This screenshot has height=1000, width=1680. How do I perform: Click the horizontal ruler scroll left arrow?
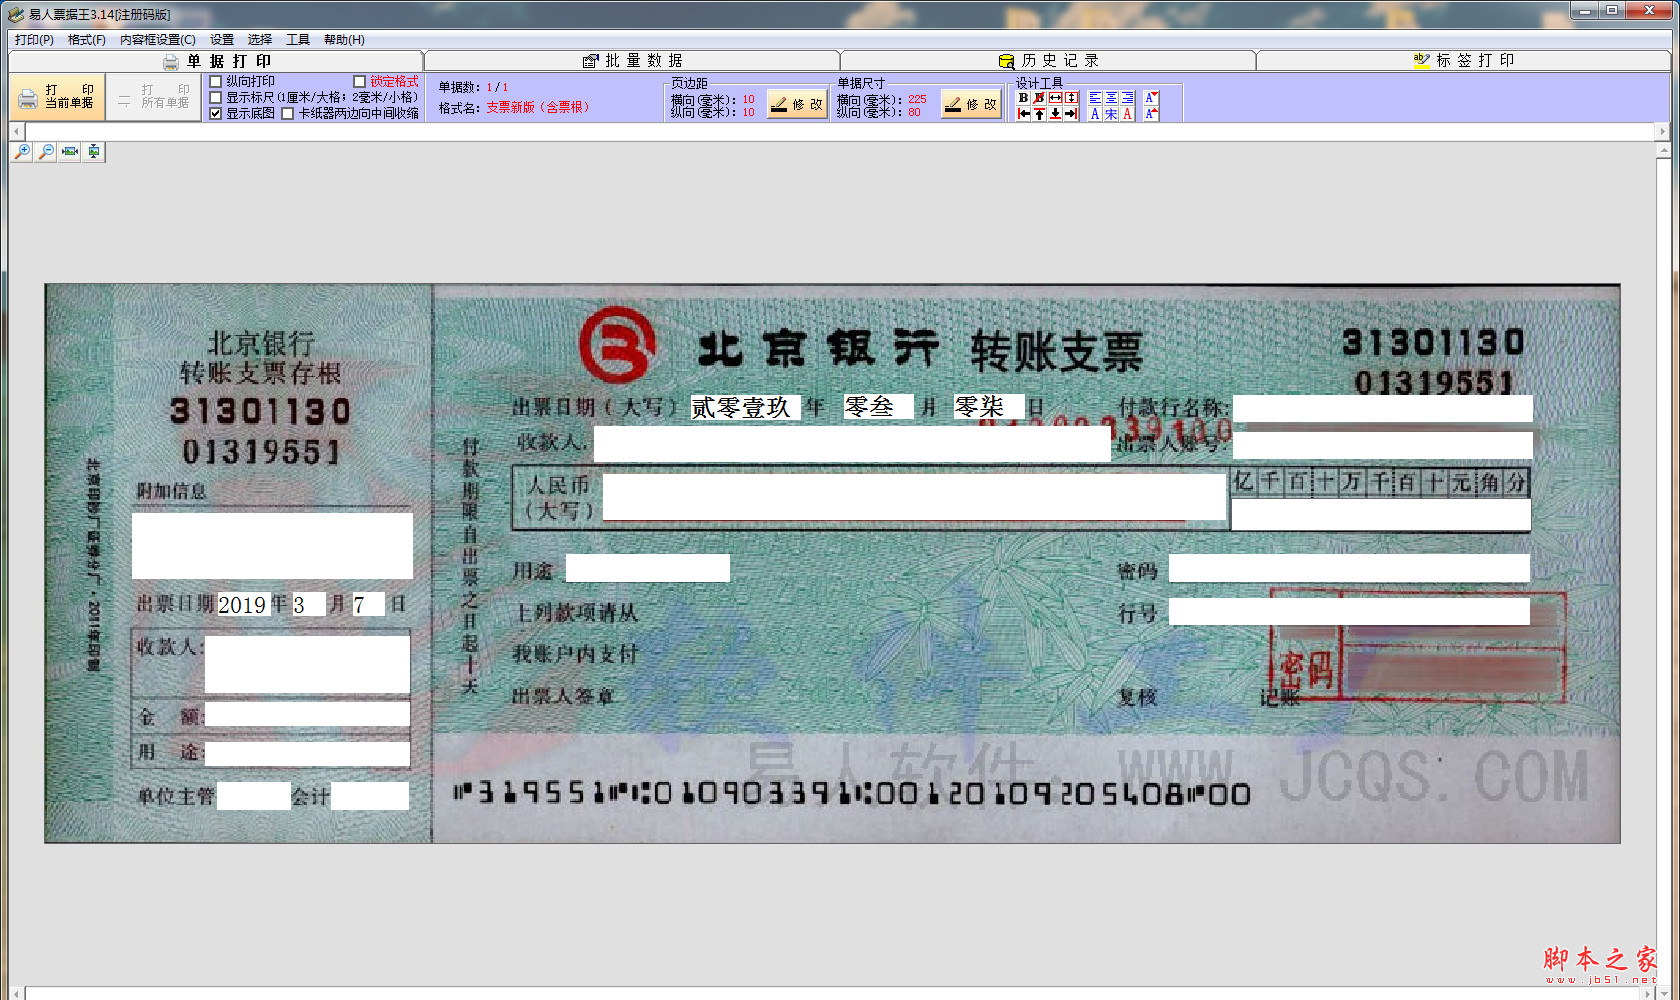click(16, 132)
